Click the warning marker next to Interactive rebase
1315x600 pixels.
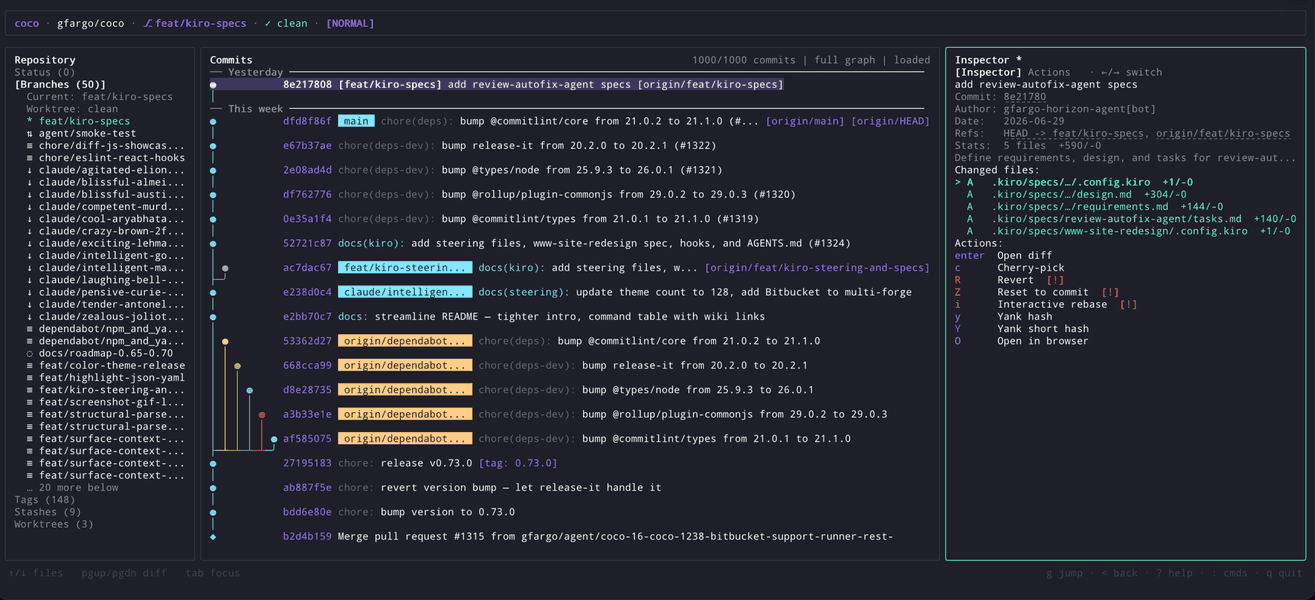point(1128,304)
